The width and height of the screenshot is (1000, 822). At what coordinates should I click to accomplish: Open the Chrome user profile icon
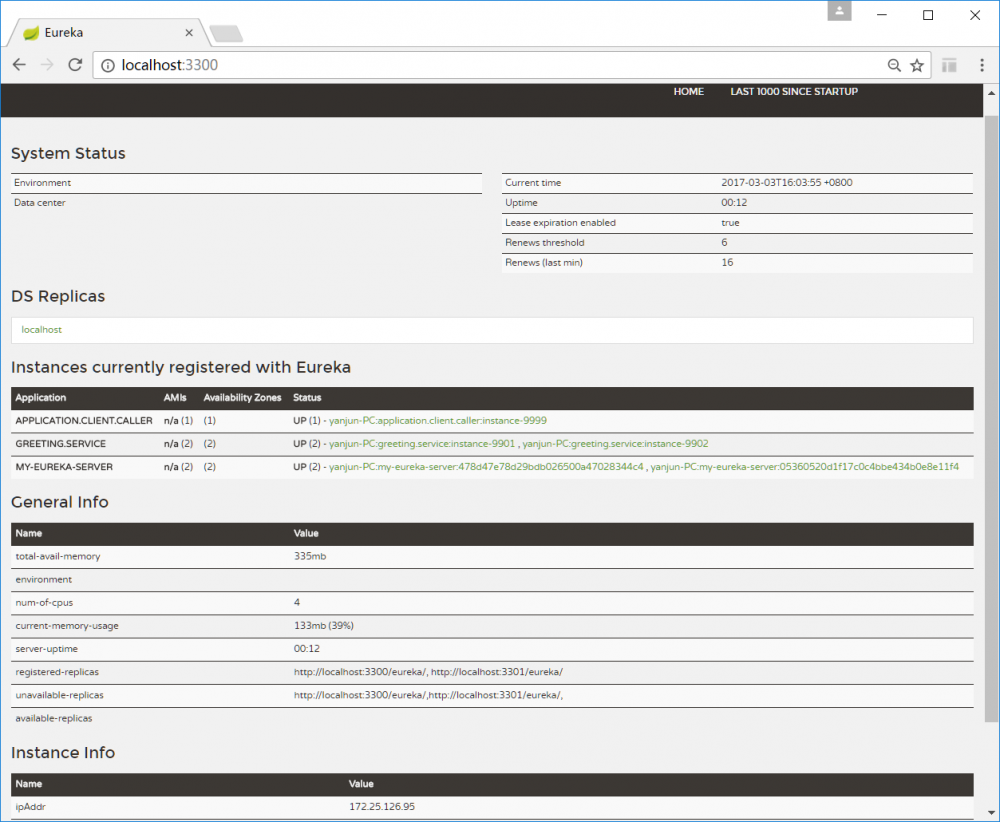tap(839, 11)
